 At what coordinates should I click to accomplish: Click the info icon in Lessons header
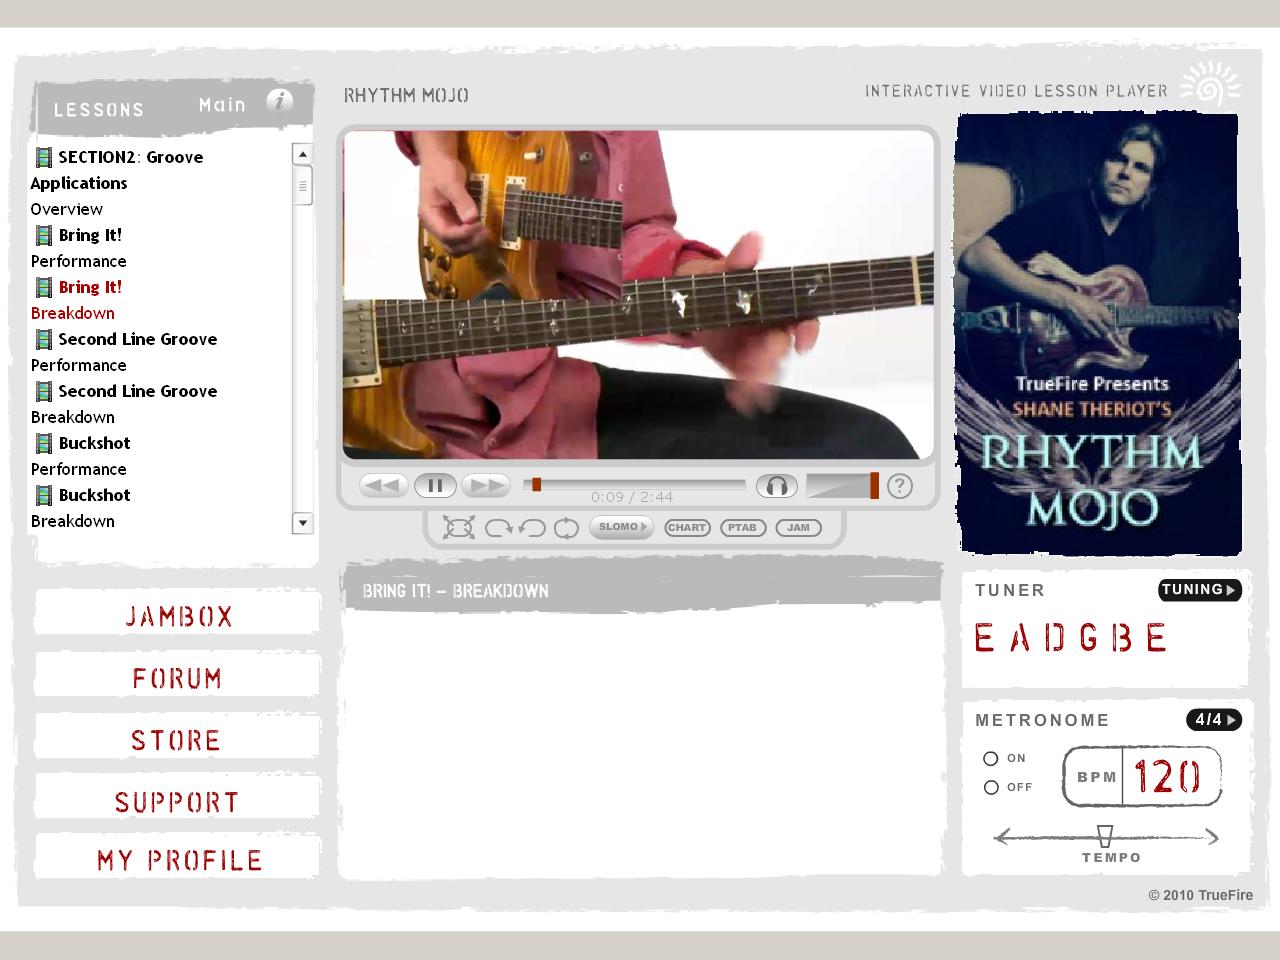(280, 101)
